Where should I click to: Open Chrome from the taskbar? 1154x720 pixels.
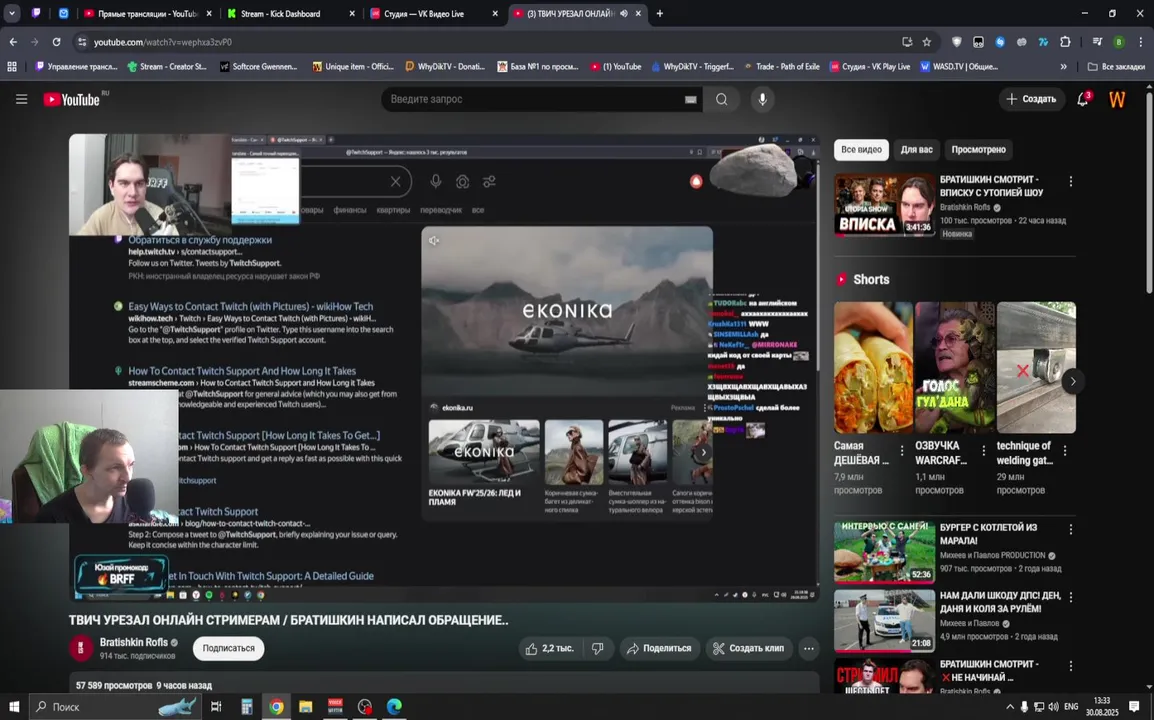click(276, 707)
